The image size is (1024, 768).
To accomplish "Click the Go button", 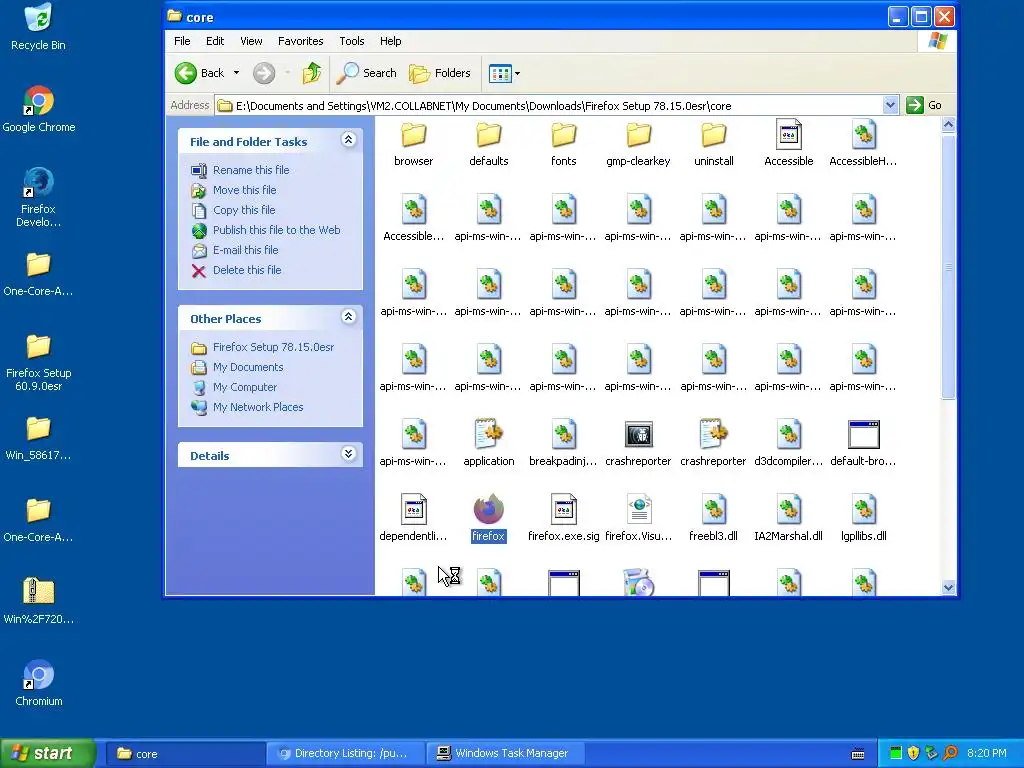I will [923, 105].
